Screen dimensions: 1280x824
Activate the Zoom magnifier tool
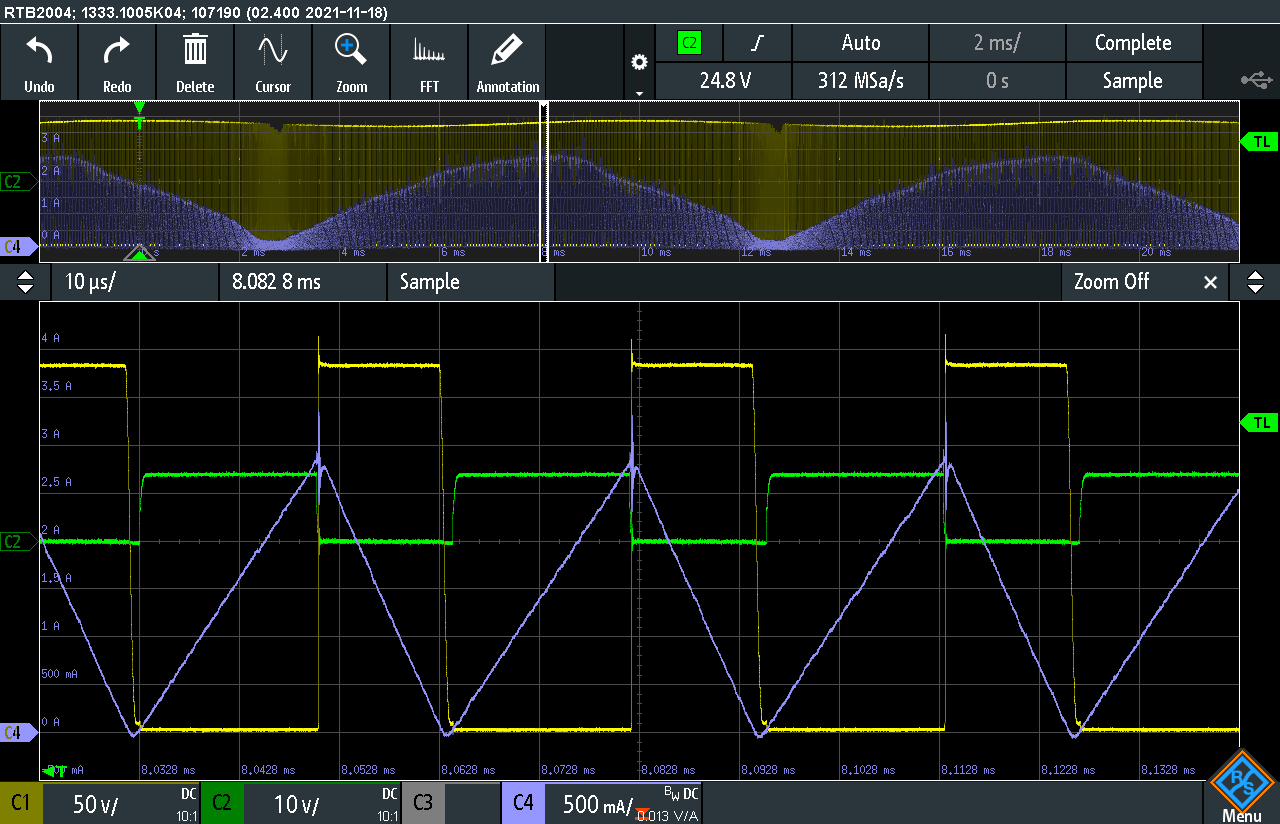tap(351, 62)
